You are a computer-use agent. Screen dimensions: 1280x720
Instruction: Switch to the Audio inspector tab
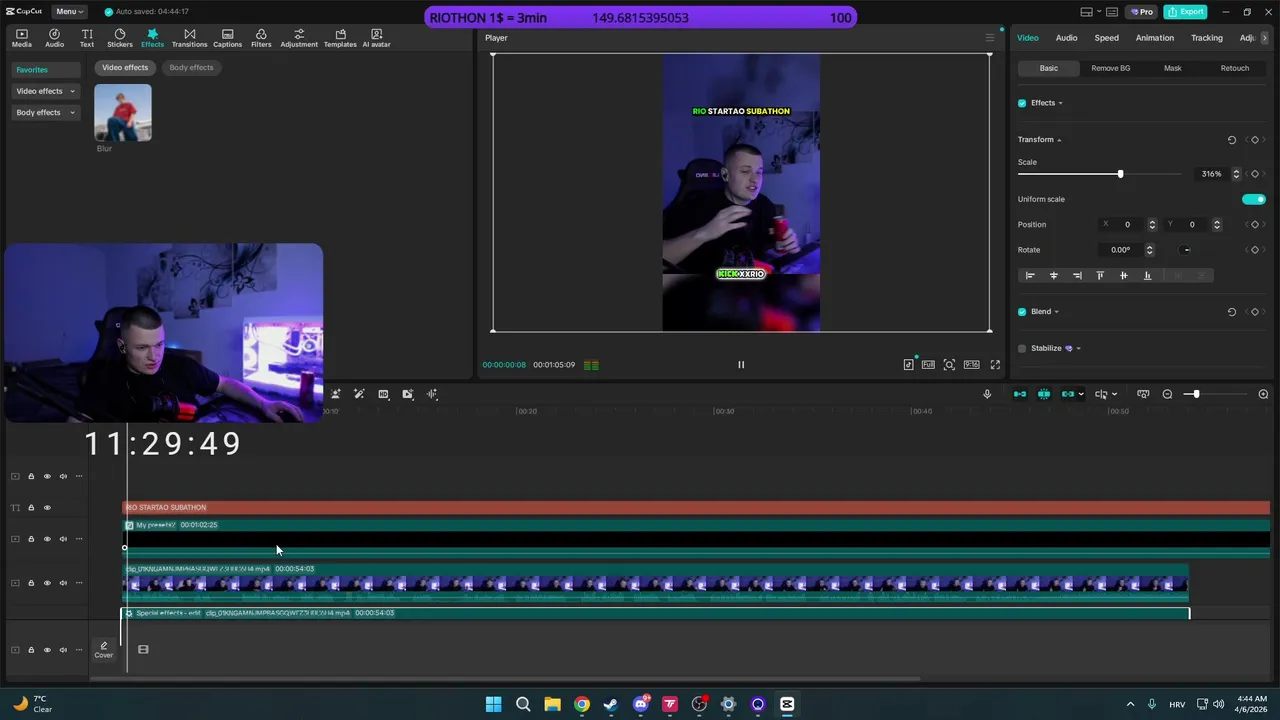coord(1066,38)
